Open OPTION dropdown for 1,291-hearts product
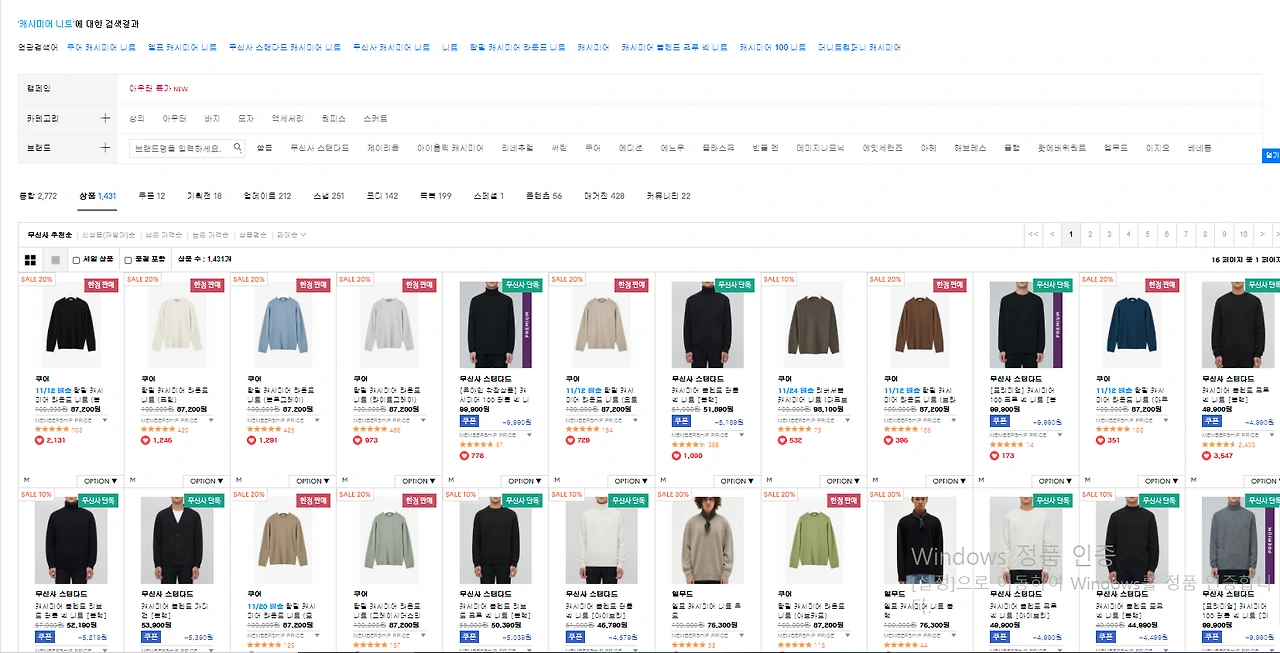This screenshot has width=1280, height=653. coord(313,481)
